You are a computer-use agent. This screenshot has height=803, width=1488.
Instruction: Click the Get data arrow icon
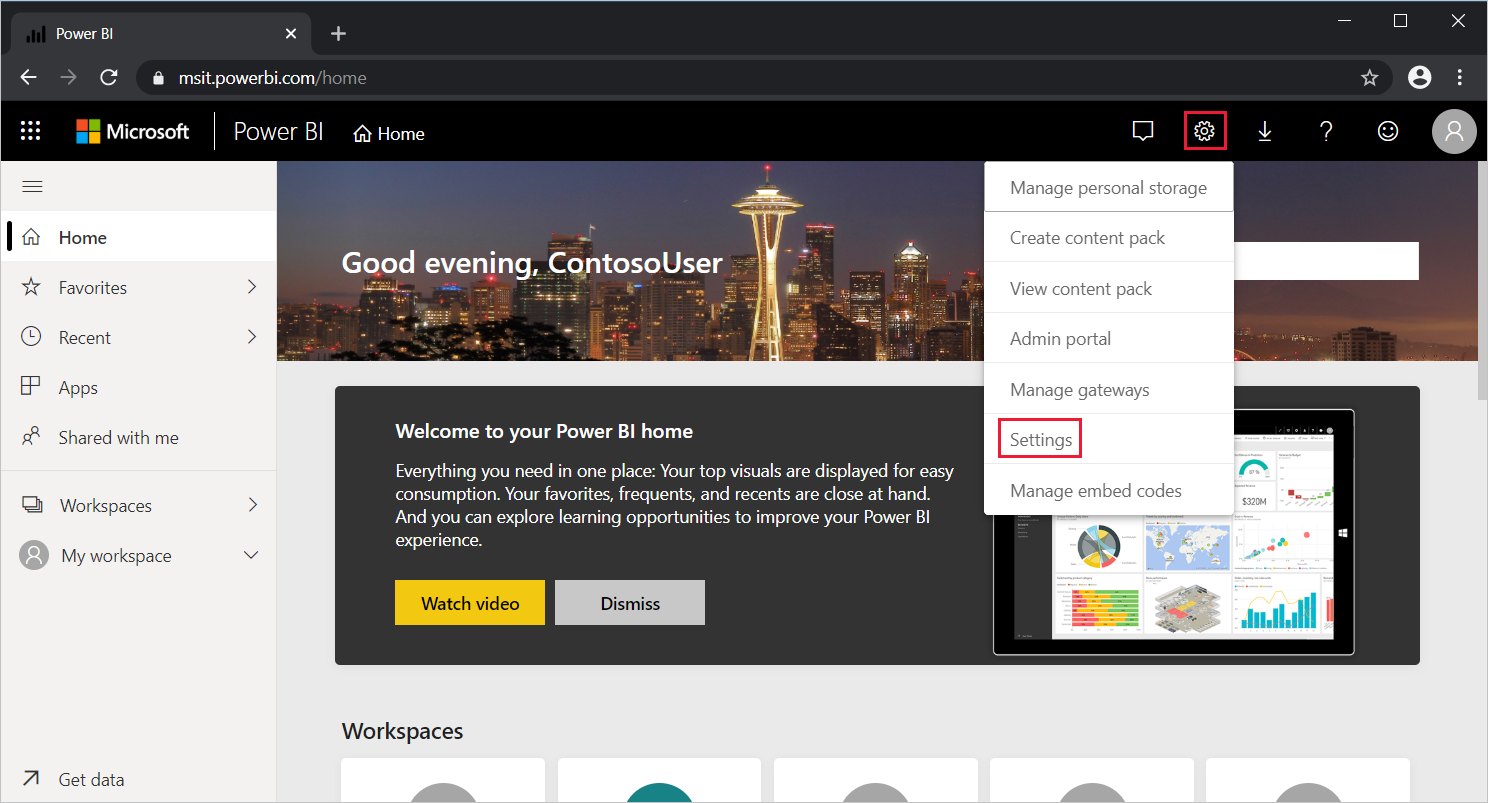(32, 779)
